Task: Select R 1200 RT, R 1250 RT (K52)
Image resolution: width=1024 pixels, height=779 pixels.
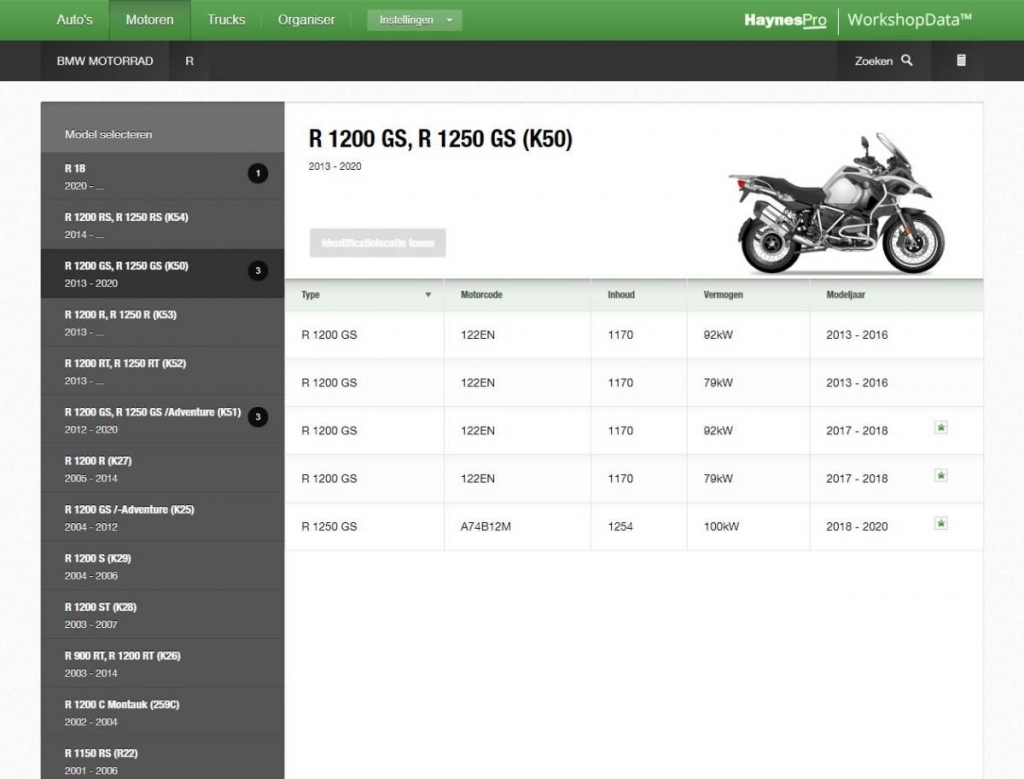Action: pyautogui.click(x=163, y=372)
